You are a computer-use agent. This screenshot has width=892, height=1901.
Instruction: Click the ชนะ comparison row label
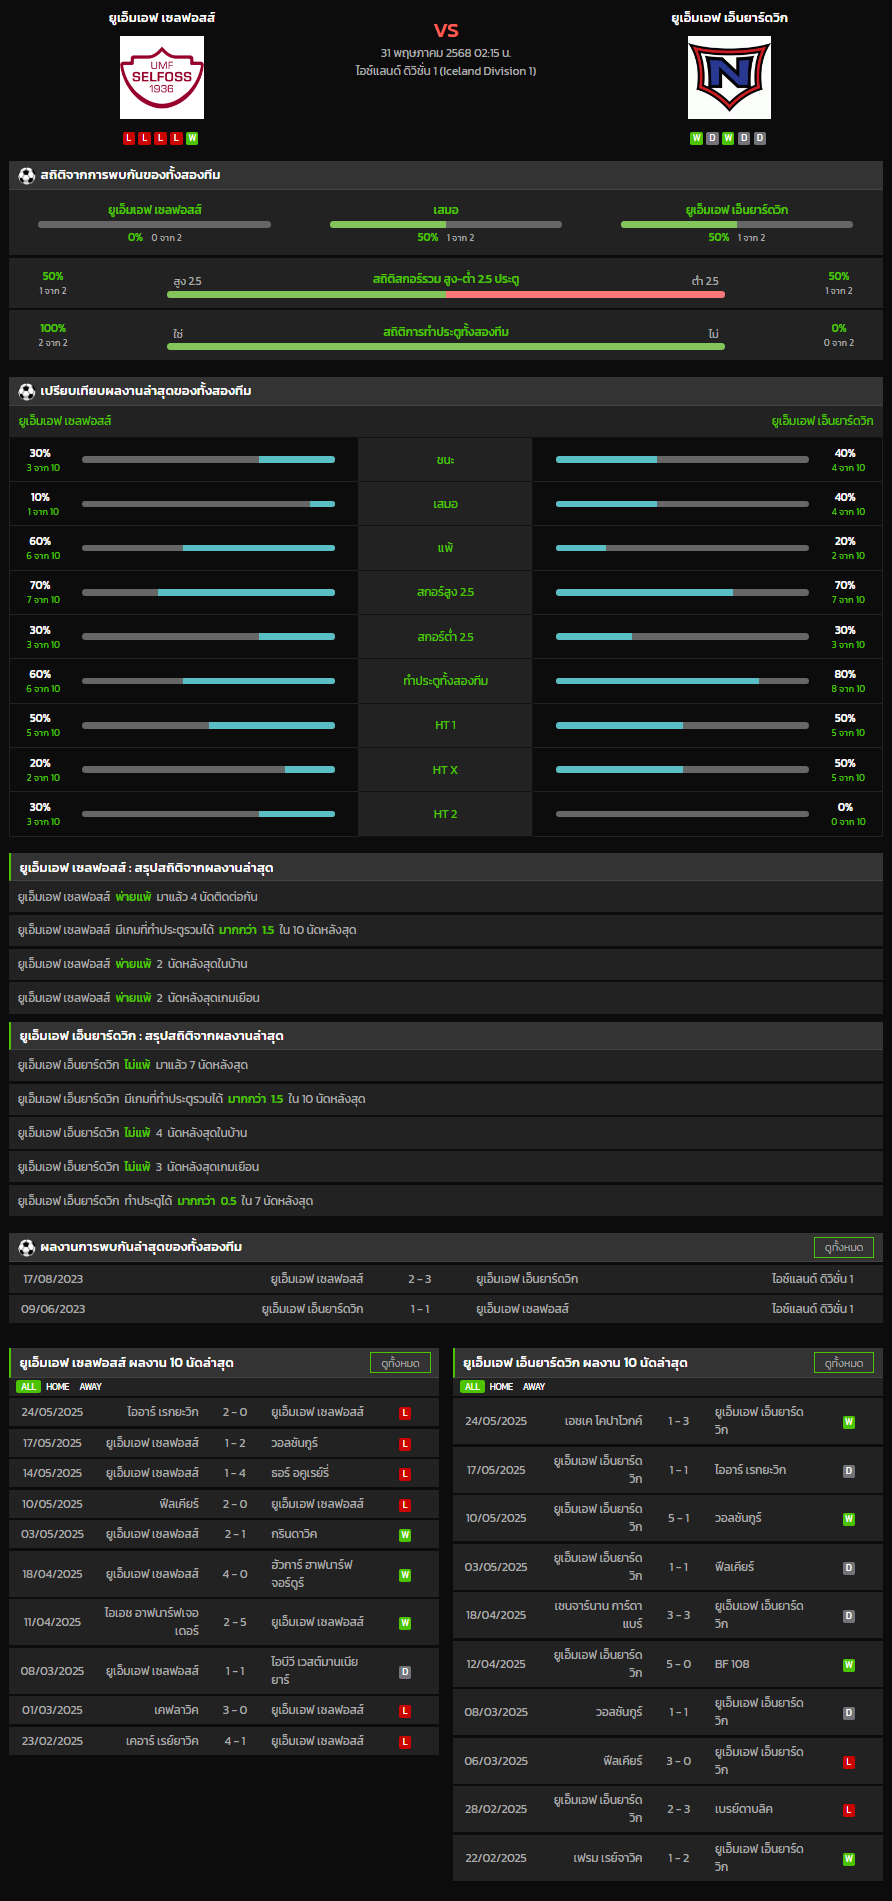tap(446, 460)
